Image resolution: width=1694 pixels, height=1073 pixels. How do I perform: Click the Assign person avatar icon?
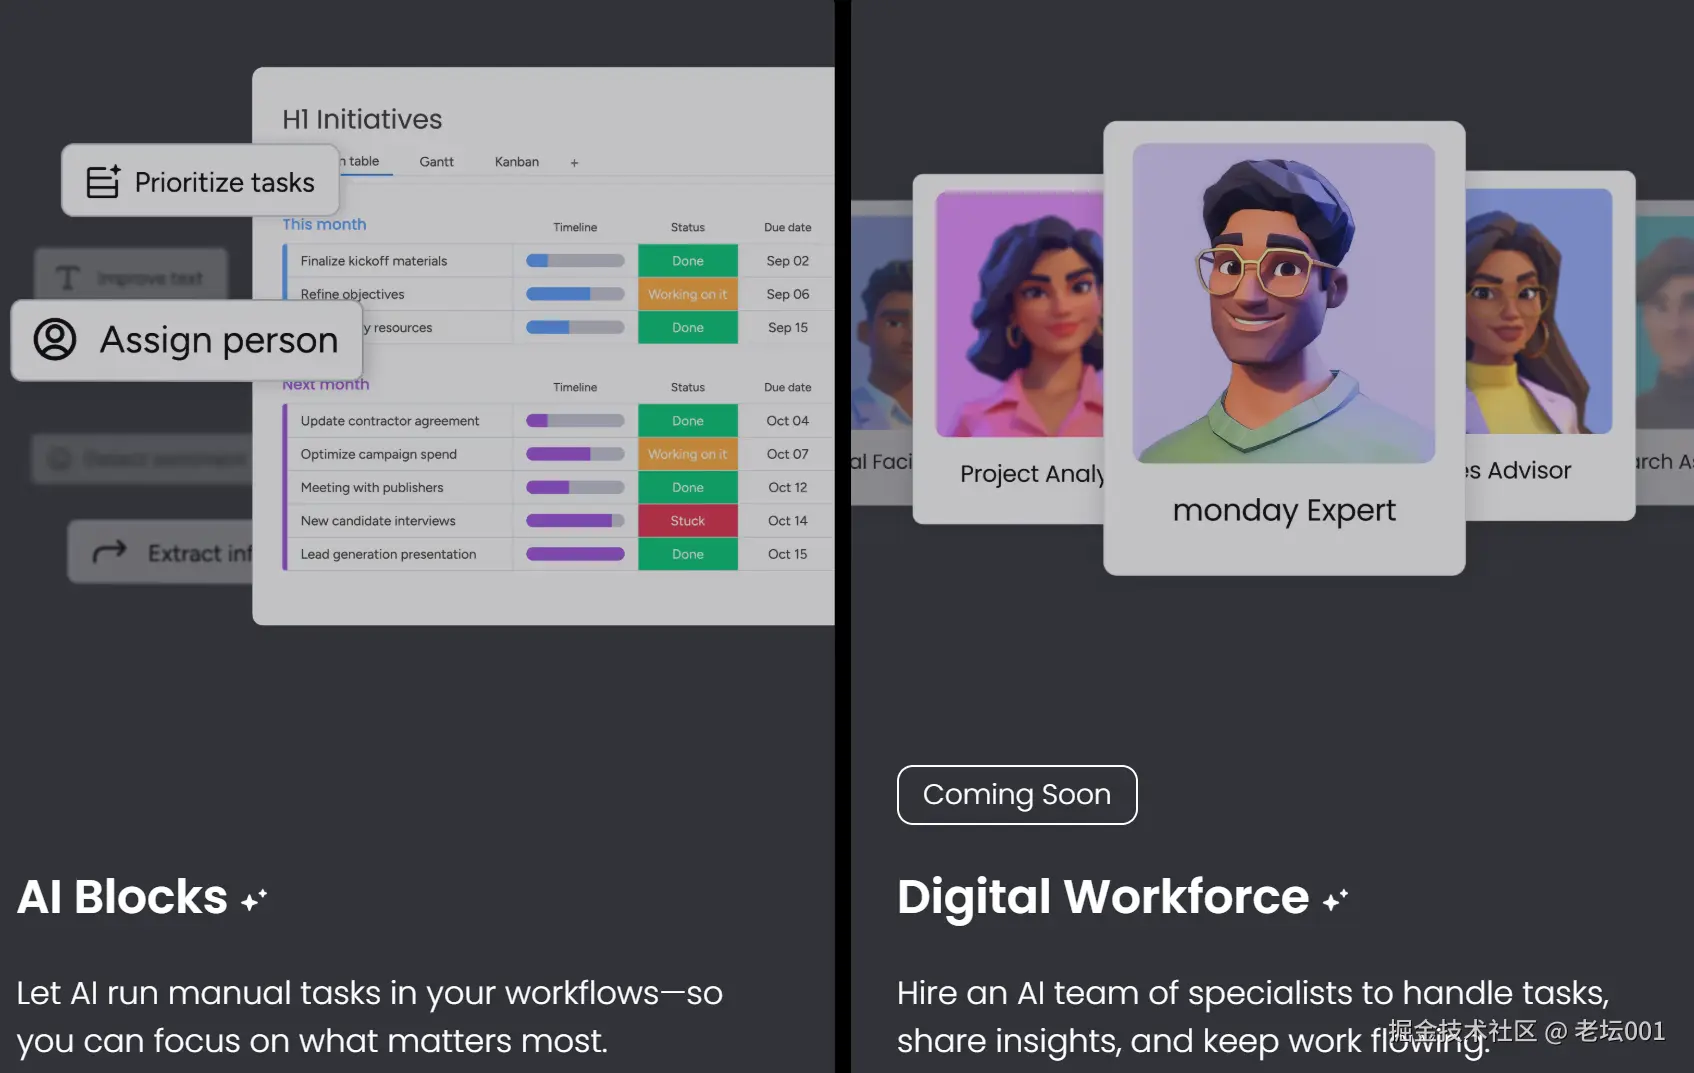coord(55,340)
